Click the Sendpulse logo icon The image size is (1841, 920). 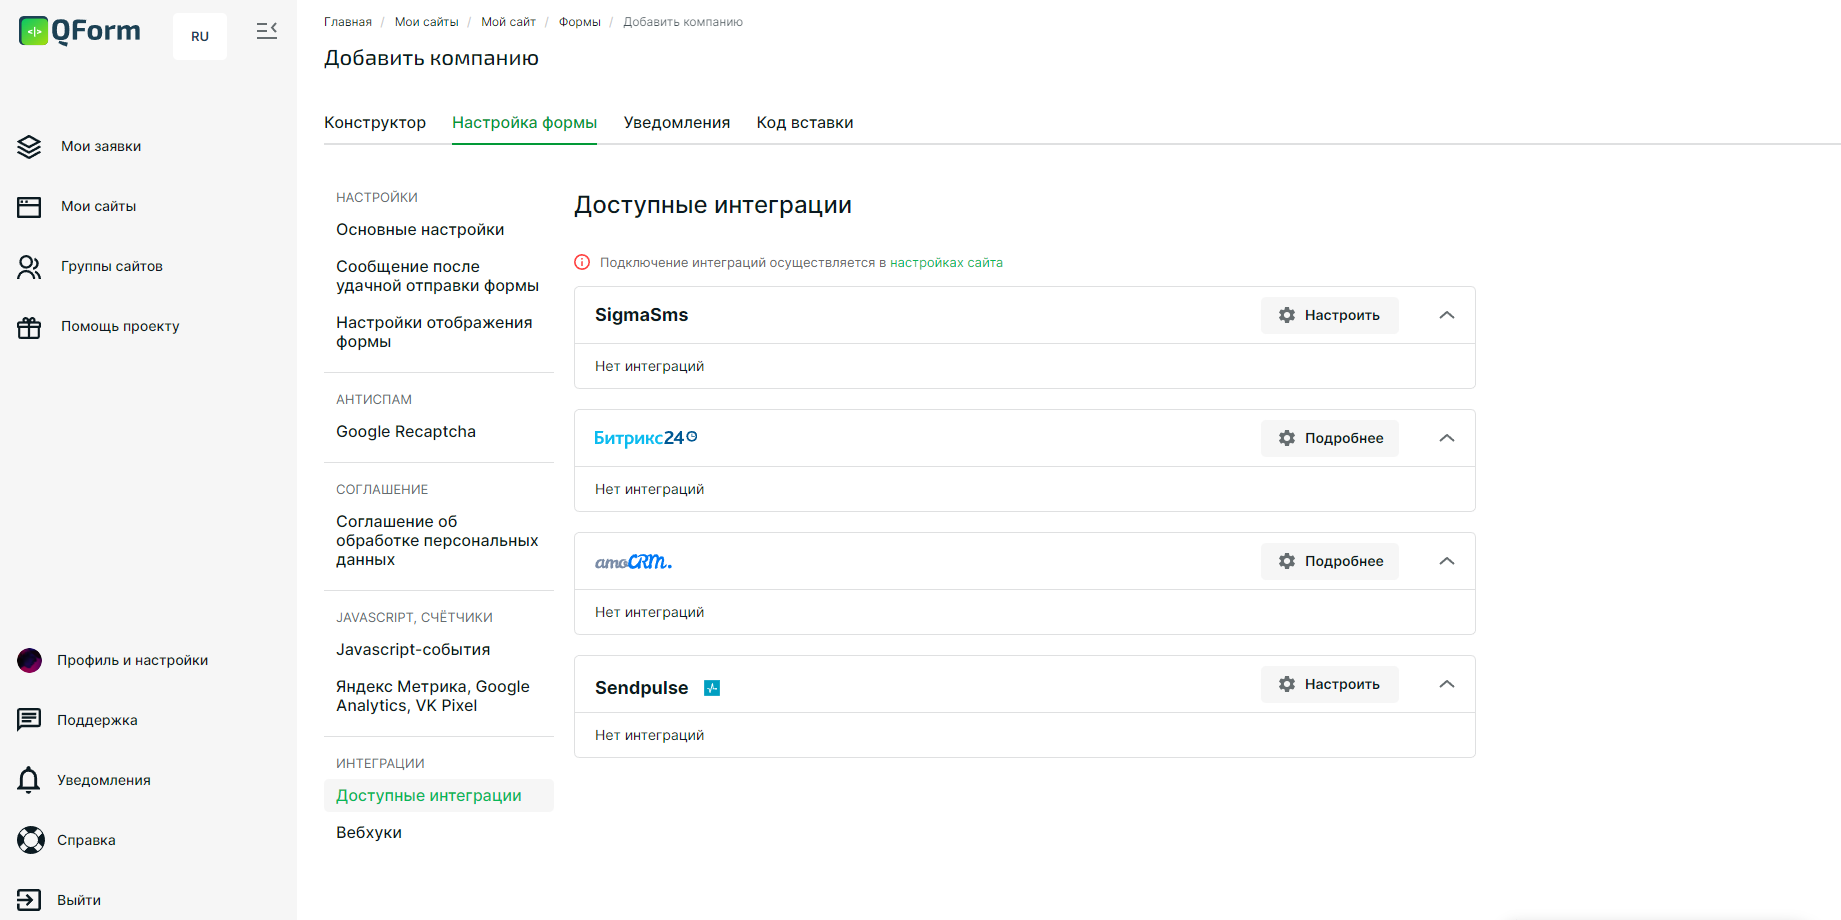pos(712,688)
